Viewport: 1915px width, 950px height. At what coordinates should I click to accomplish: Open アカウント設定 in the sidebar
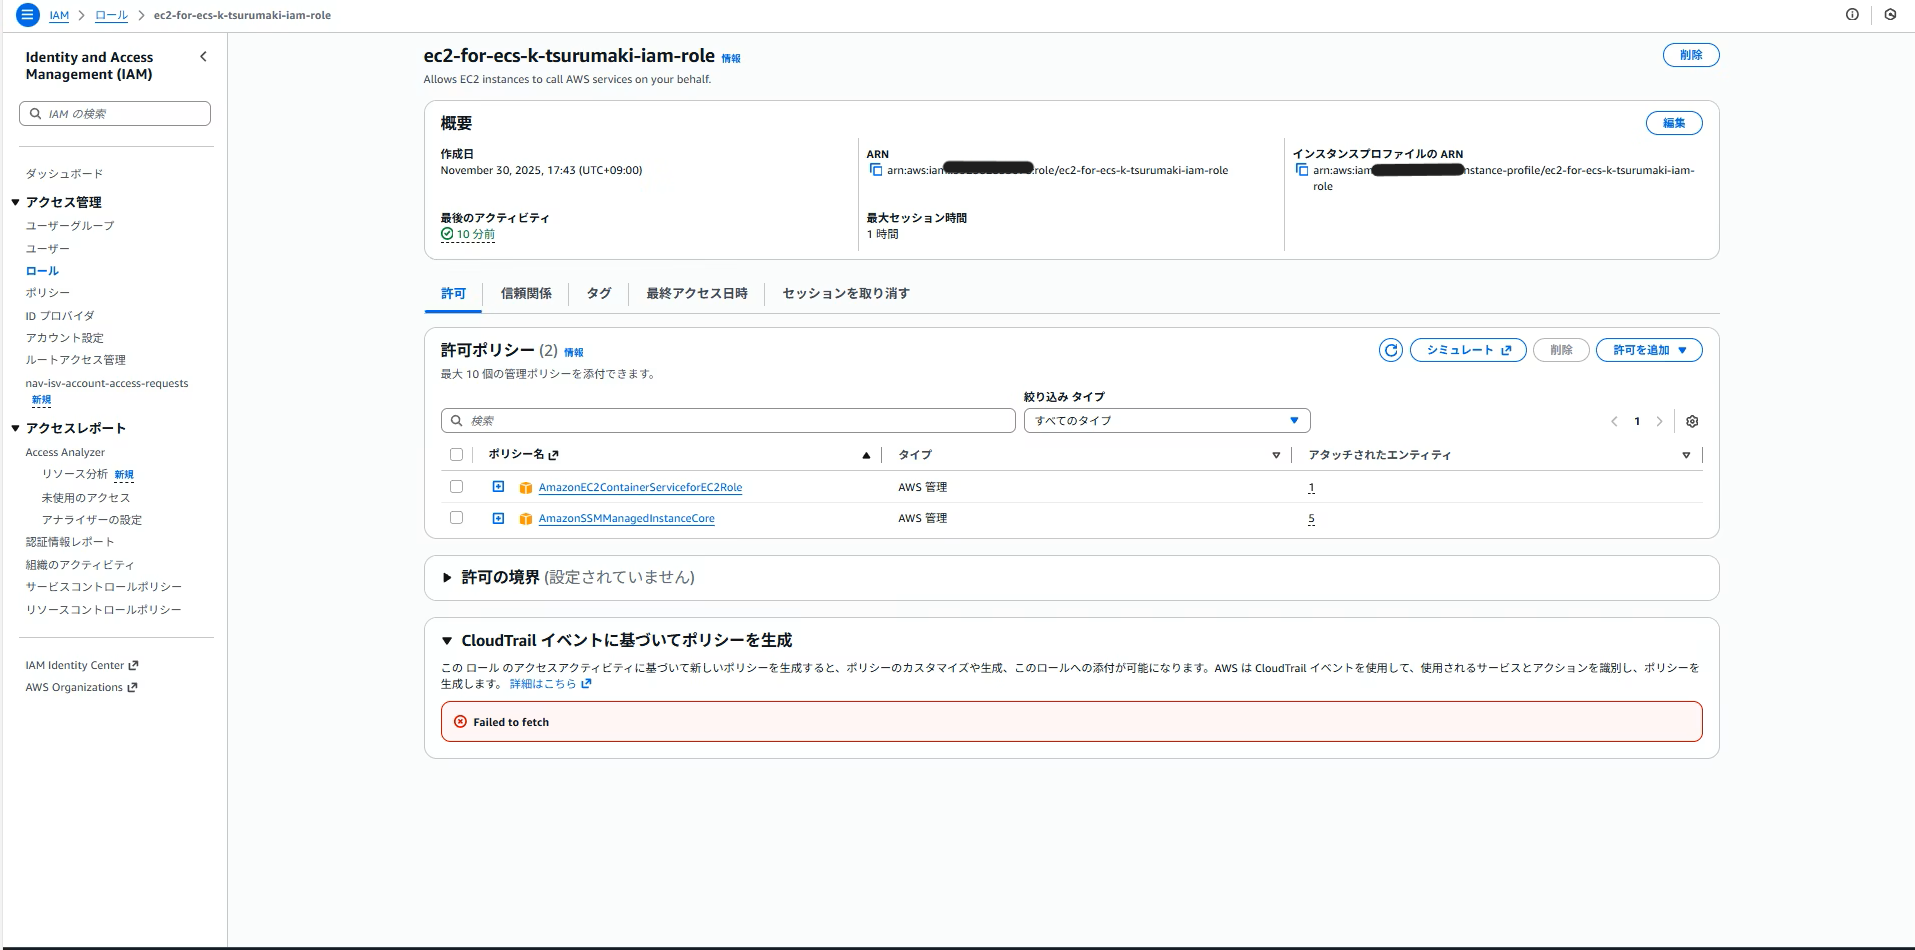click(x=65, y=338)
